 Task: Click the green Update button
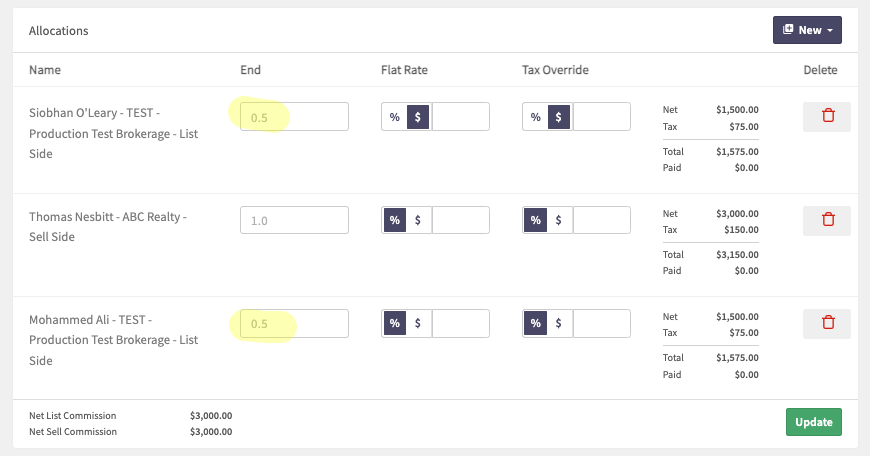pos(813,422)
